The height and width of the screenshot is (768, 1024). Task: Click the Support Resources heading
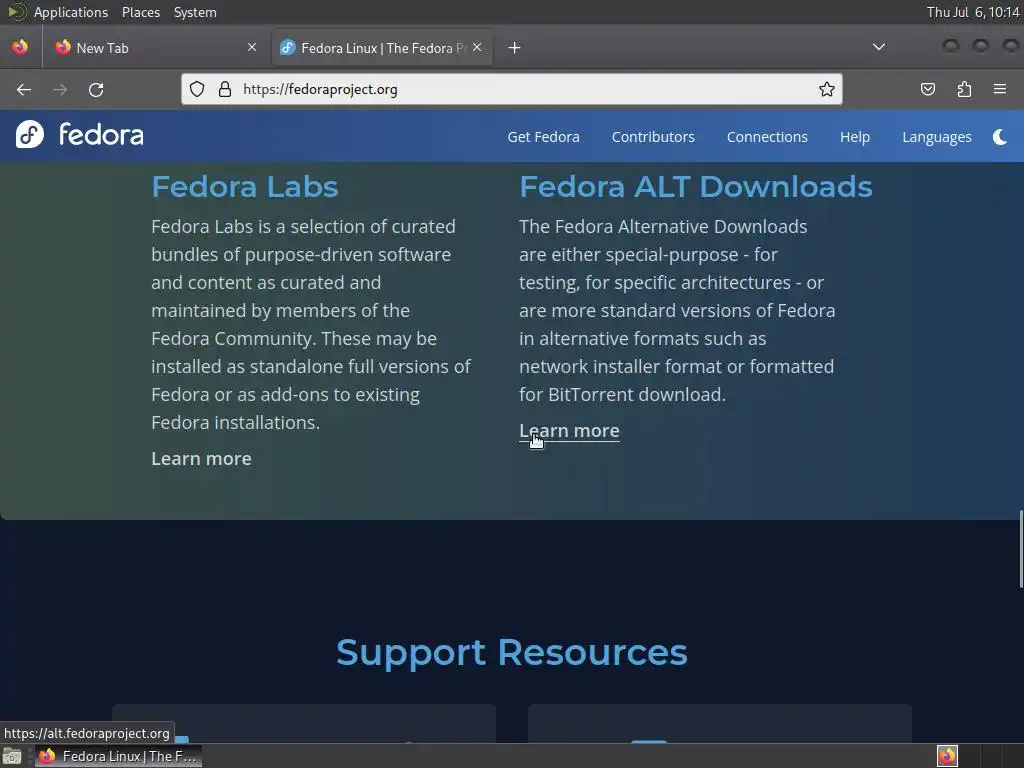(x=512, y=652)
